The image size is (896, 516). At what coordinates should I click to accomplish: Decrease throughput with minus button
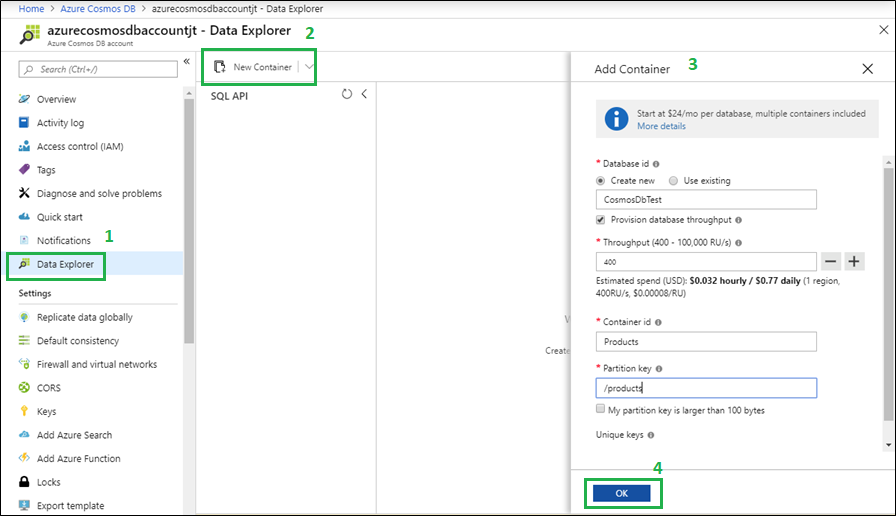point(831,261)
